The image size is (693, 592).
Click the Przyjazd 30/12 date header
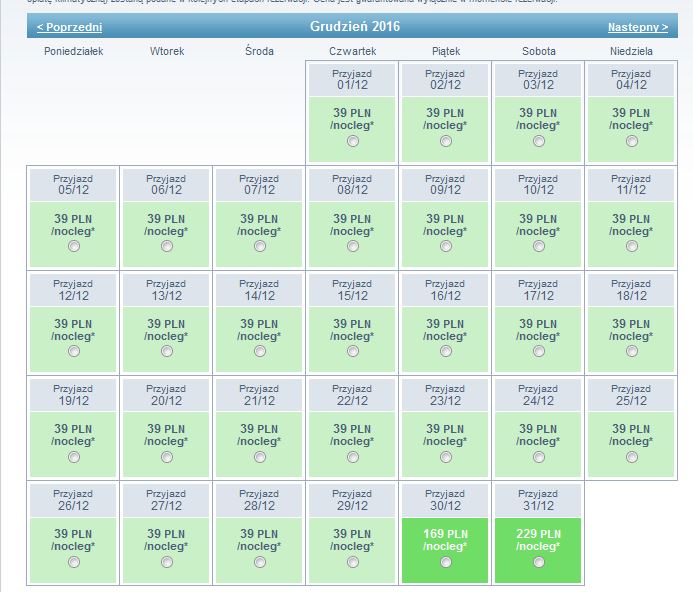[445, 500]
